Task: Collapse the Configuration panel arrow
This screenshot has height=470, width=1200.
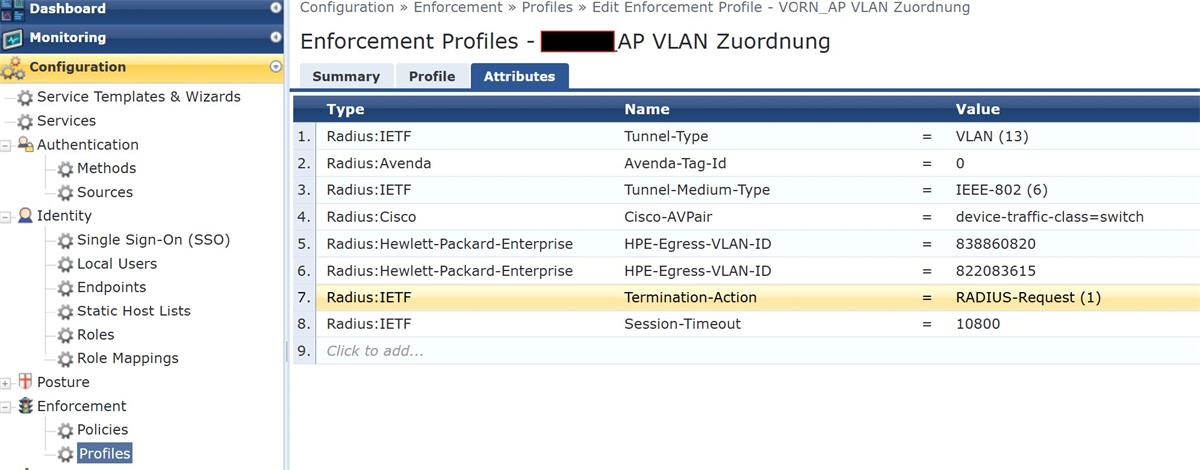Action: [276, 67]
